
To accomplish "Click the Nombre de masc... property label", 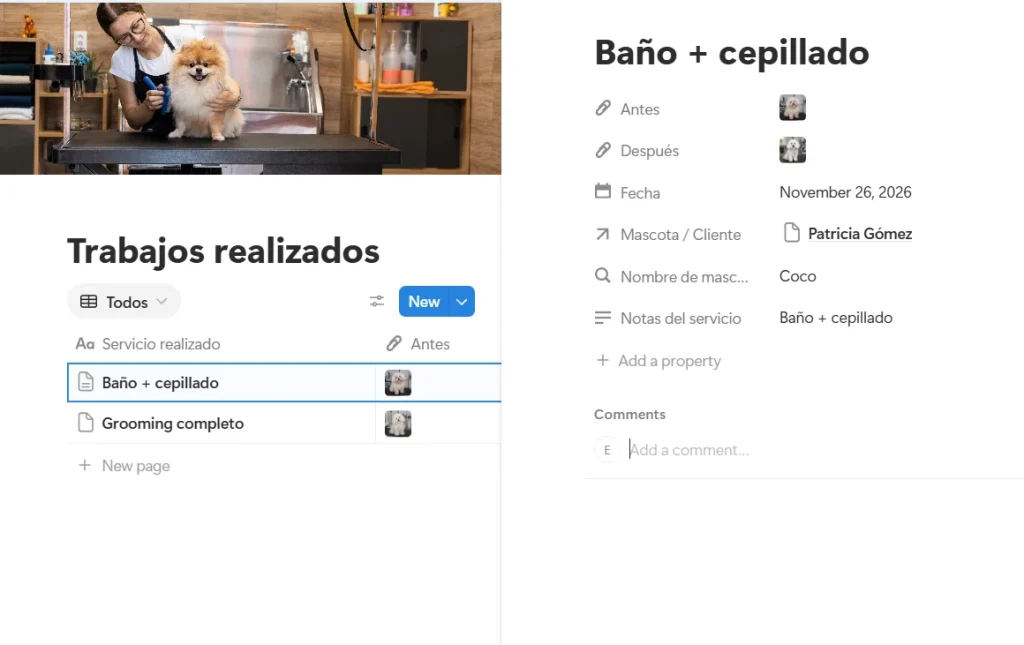I will [x=684, y=277].
